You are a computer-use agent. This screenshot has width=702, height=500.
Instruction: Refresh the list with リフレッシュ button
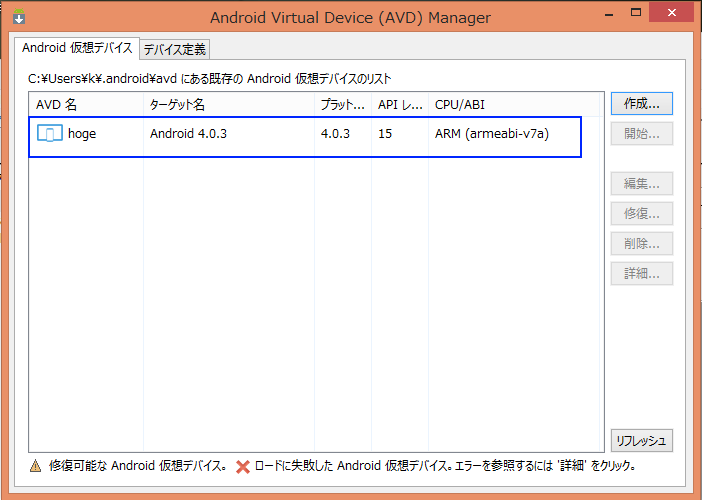pos(642,440)
